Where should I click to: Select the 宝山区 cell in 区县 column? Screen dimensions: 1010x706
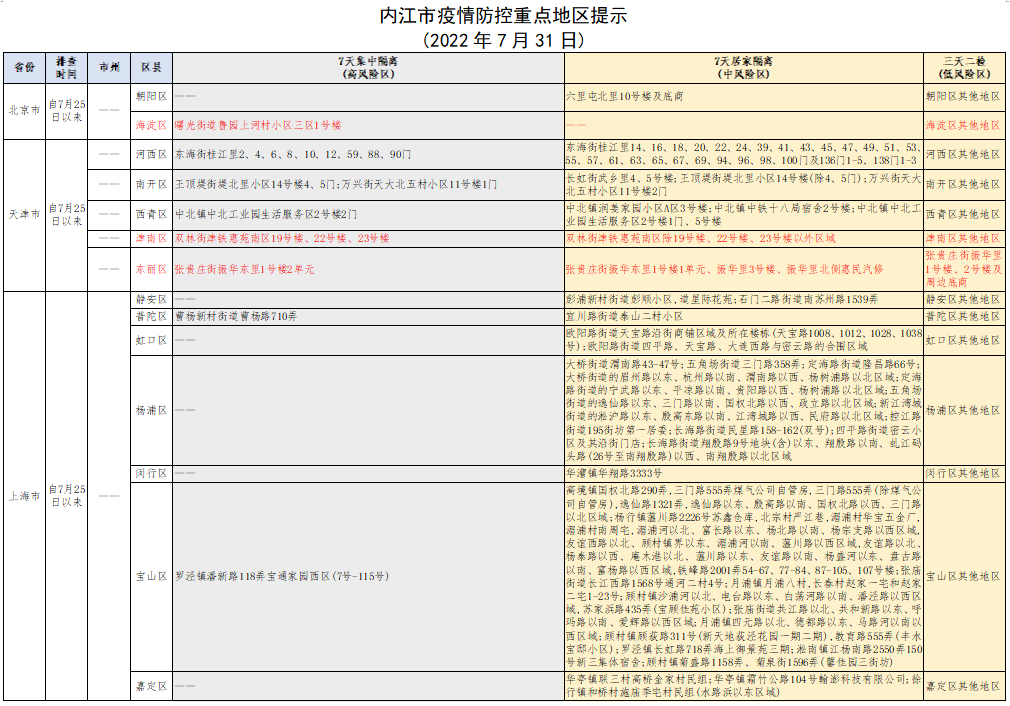[x=152, y=577]
